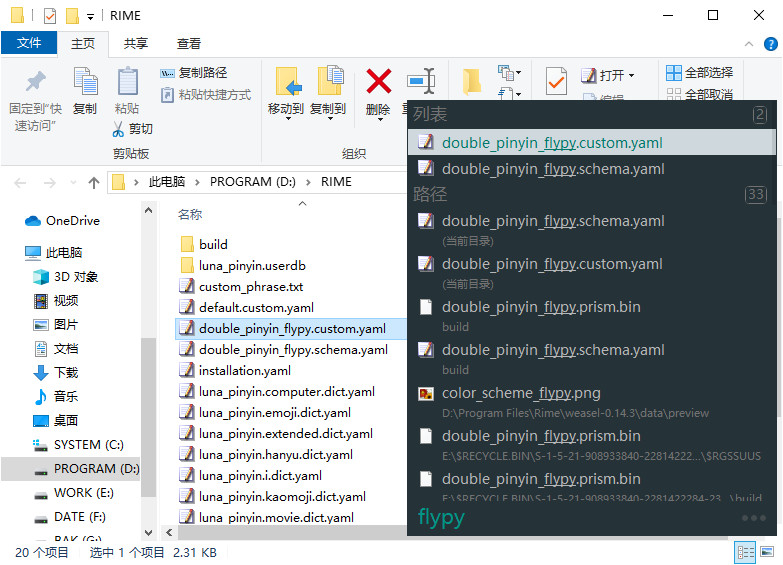Click the Pin to Quick access (固定到"快速访问") icon
Image resolution: width=783 pixels, height=565 pixels.
(35, 82)
